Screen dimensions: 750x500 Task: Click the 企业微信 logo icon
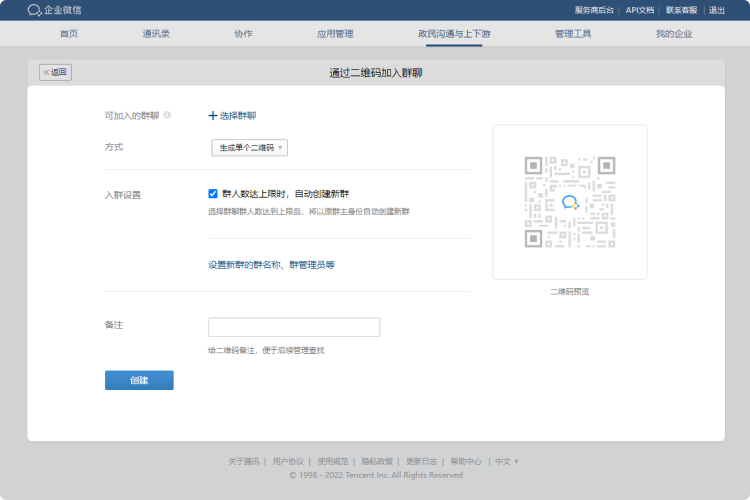(34, 10)
